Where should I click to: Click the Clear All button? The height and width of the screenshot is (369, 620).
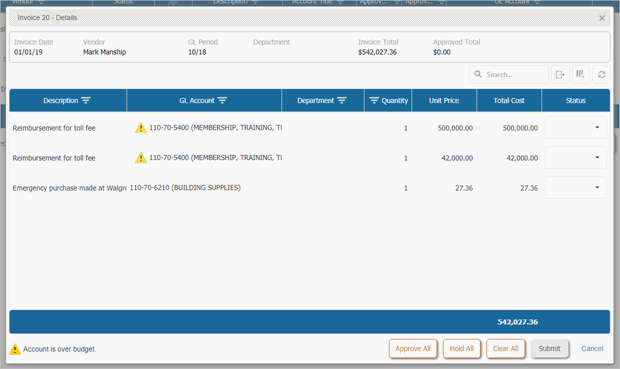[505, 348]
